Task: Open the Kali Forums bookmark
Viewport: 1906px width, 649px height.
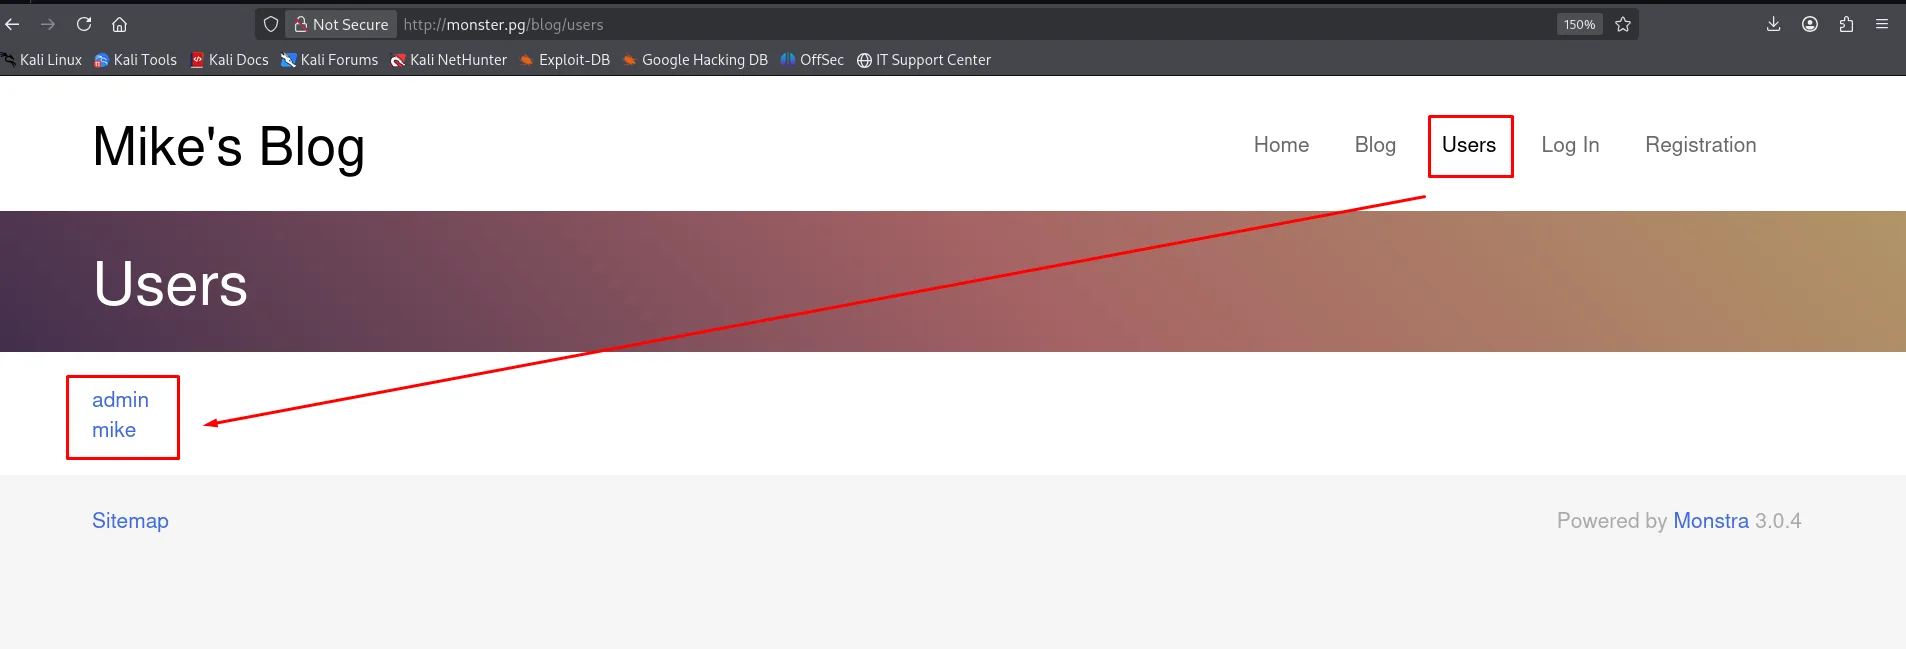Action: (x=330, y=60)
